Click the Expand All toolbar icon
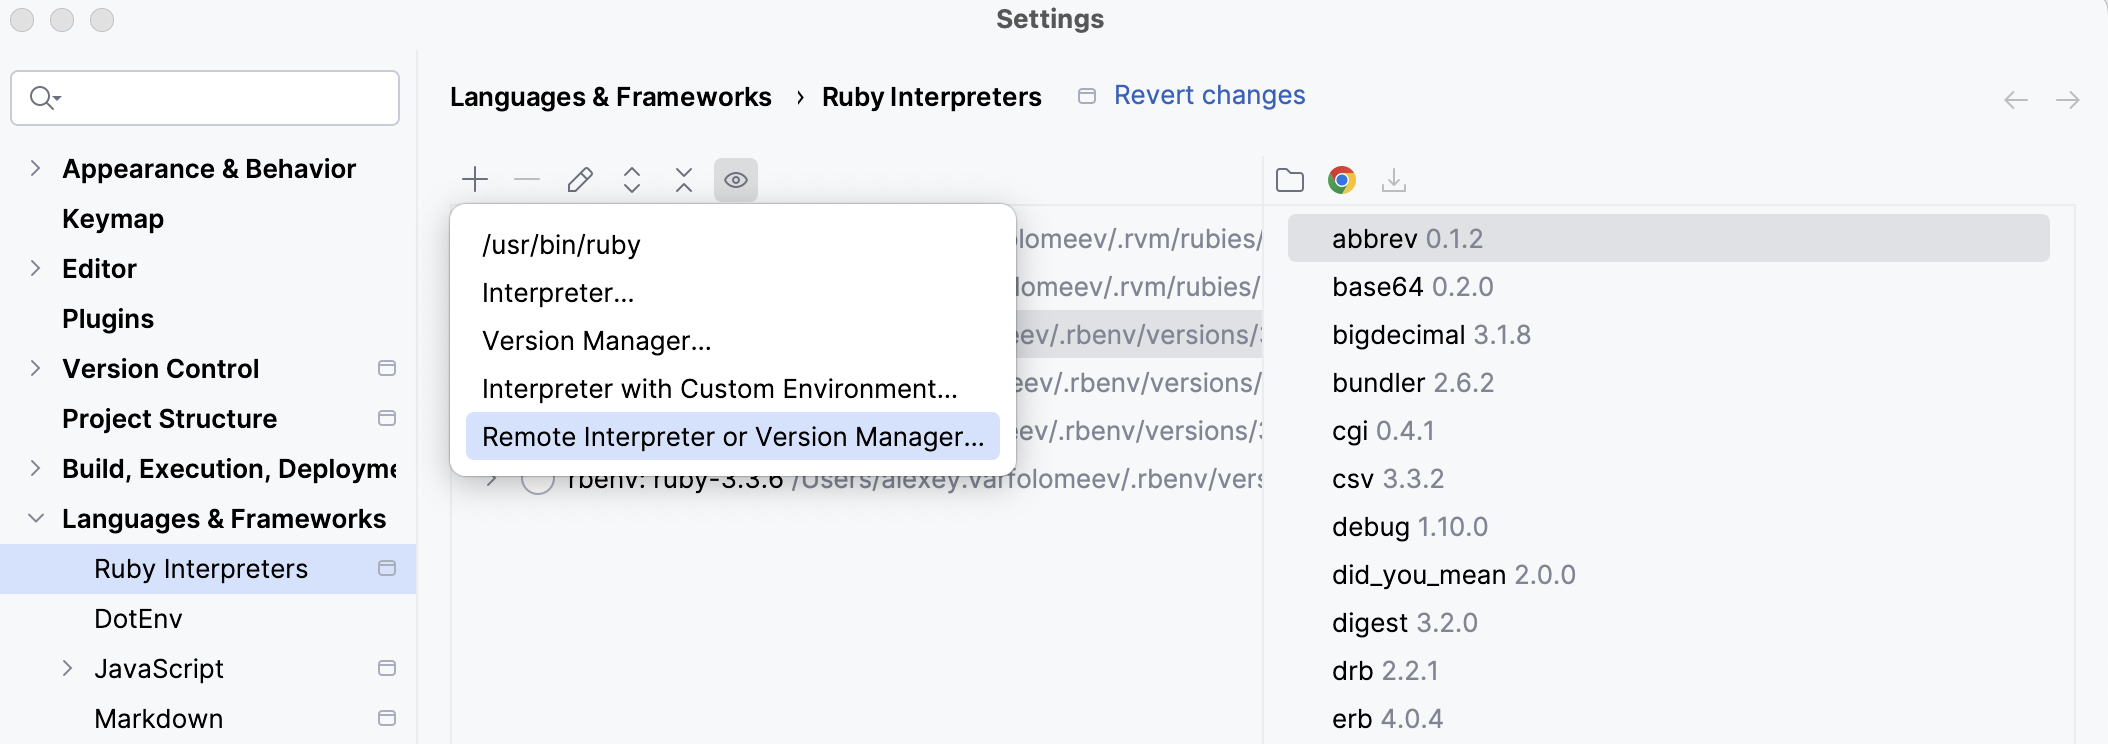Screen dimensions: 2108x744 [632, 180]
